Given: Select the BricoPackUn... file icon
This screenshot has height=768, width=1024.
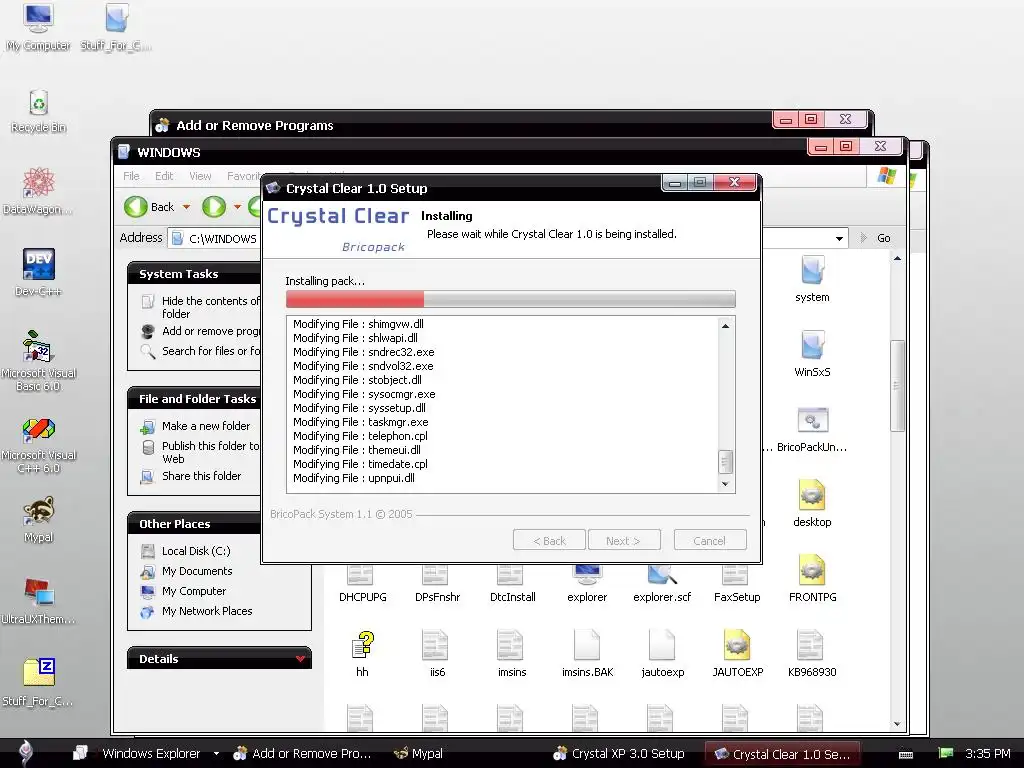Looking at the screenshot, I should tap(812, 429).
